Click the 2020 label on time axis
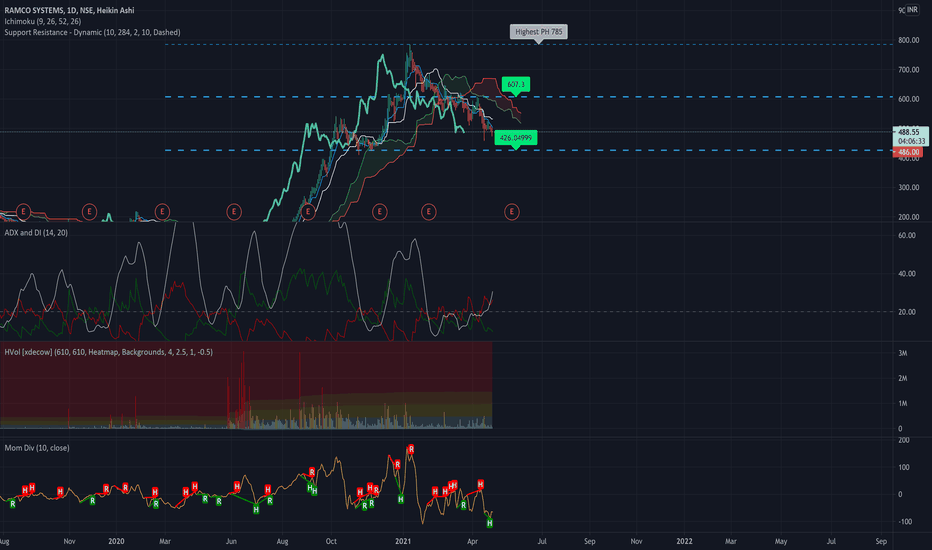The height and width of the screenshot is (550, 932). 116,541
